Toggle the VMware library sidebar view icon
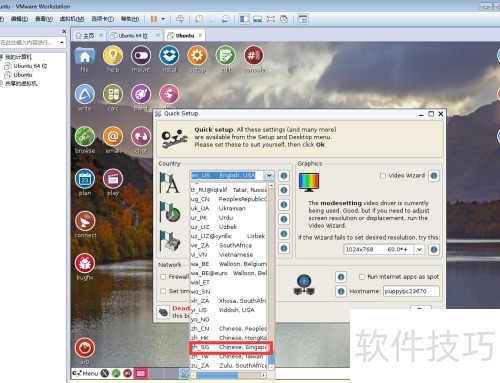The width and height of the screenshot is (500, 383). pyautogui.click(x=244, y=19)
